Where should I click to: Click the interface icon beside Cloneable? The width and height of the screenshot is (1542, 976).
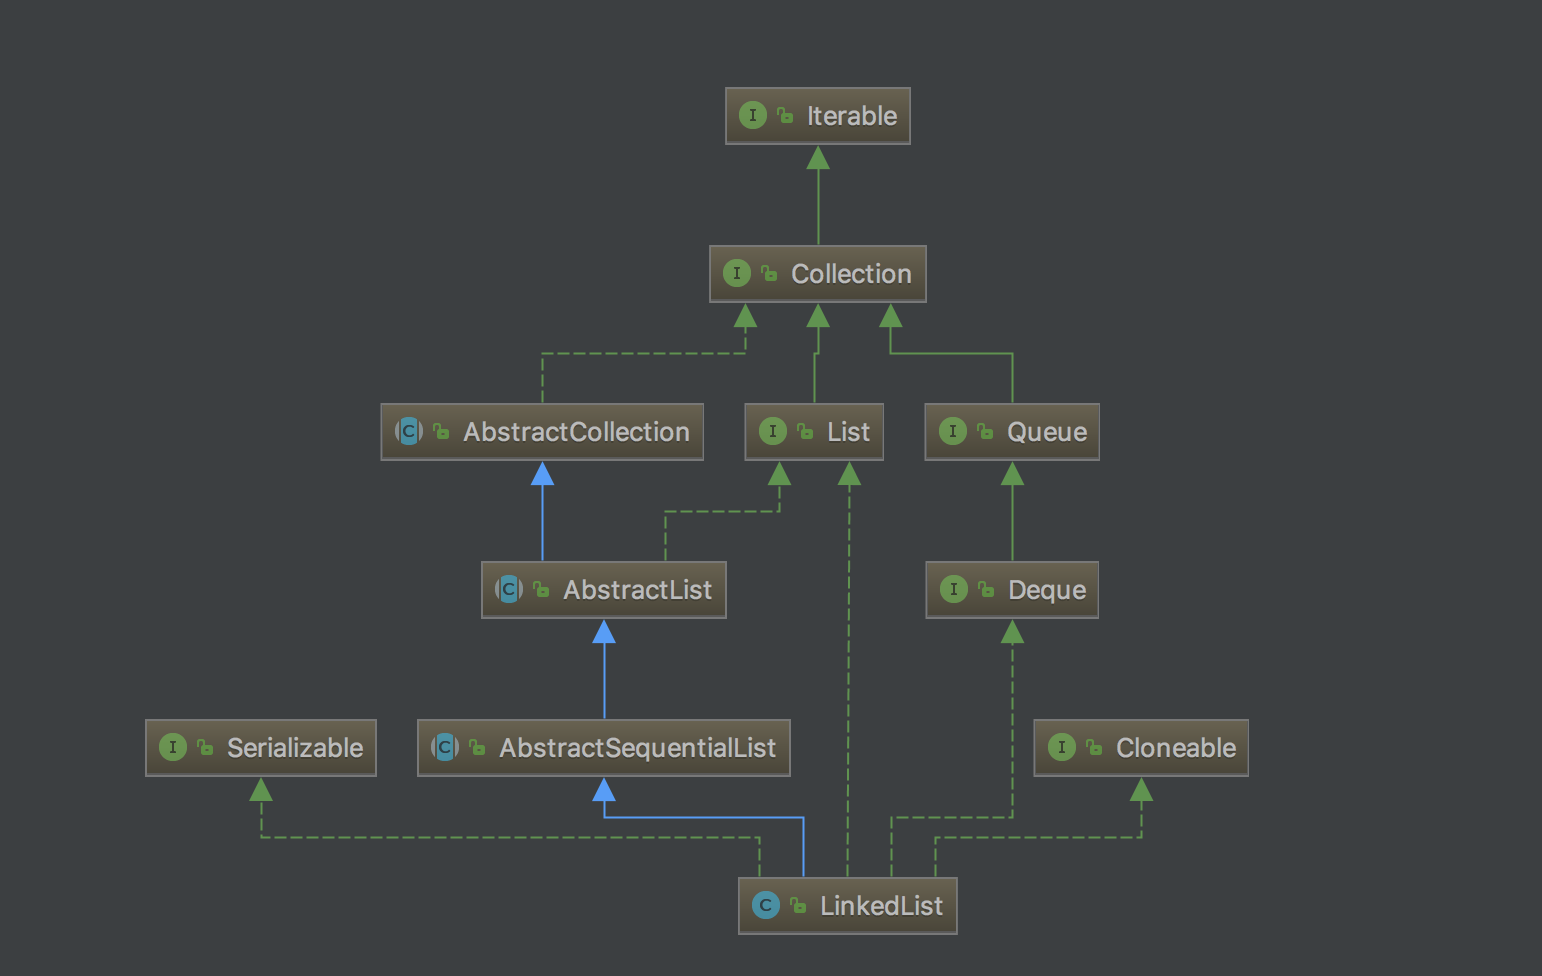click(x=1061, y=748)
